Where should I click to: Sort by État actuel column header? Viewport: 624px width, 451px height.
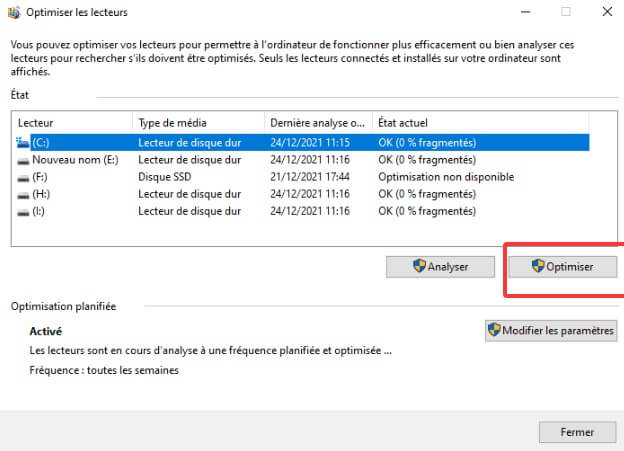click(x=481, y=123)
